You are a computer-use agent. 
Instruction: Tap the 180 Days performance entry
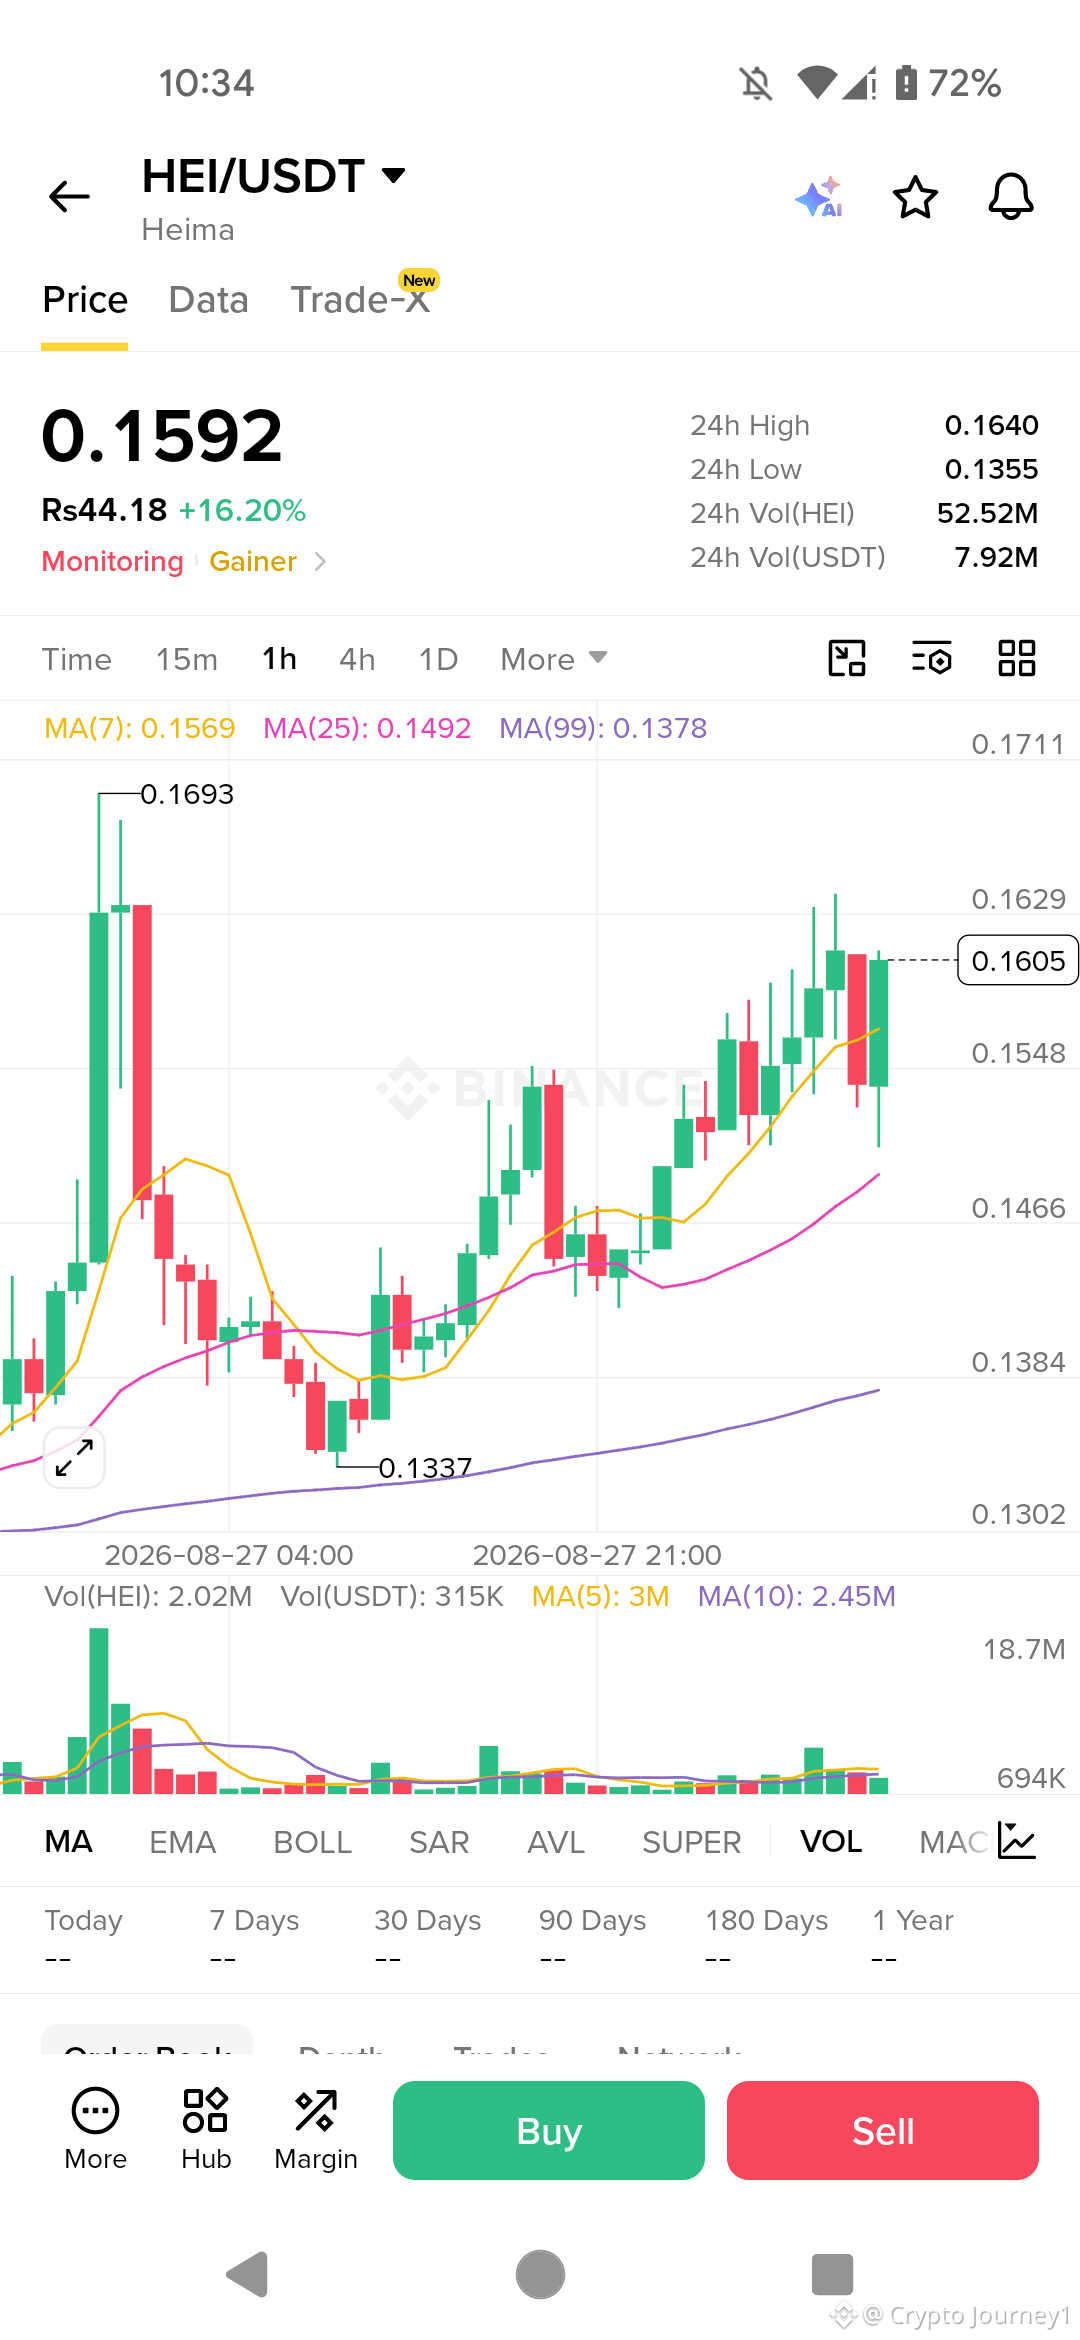pos(766,1938)
